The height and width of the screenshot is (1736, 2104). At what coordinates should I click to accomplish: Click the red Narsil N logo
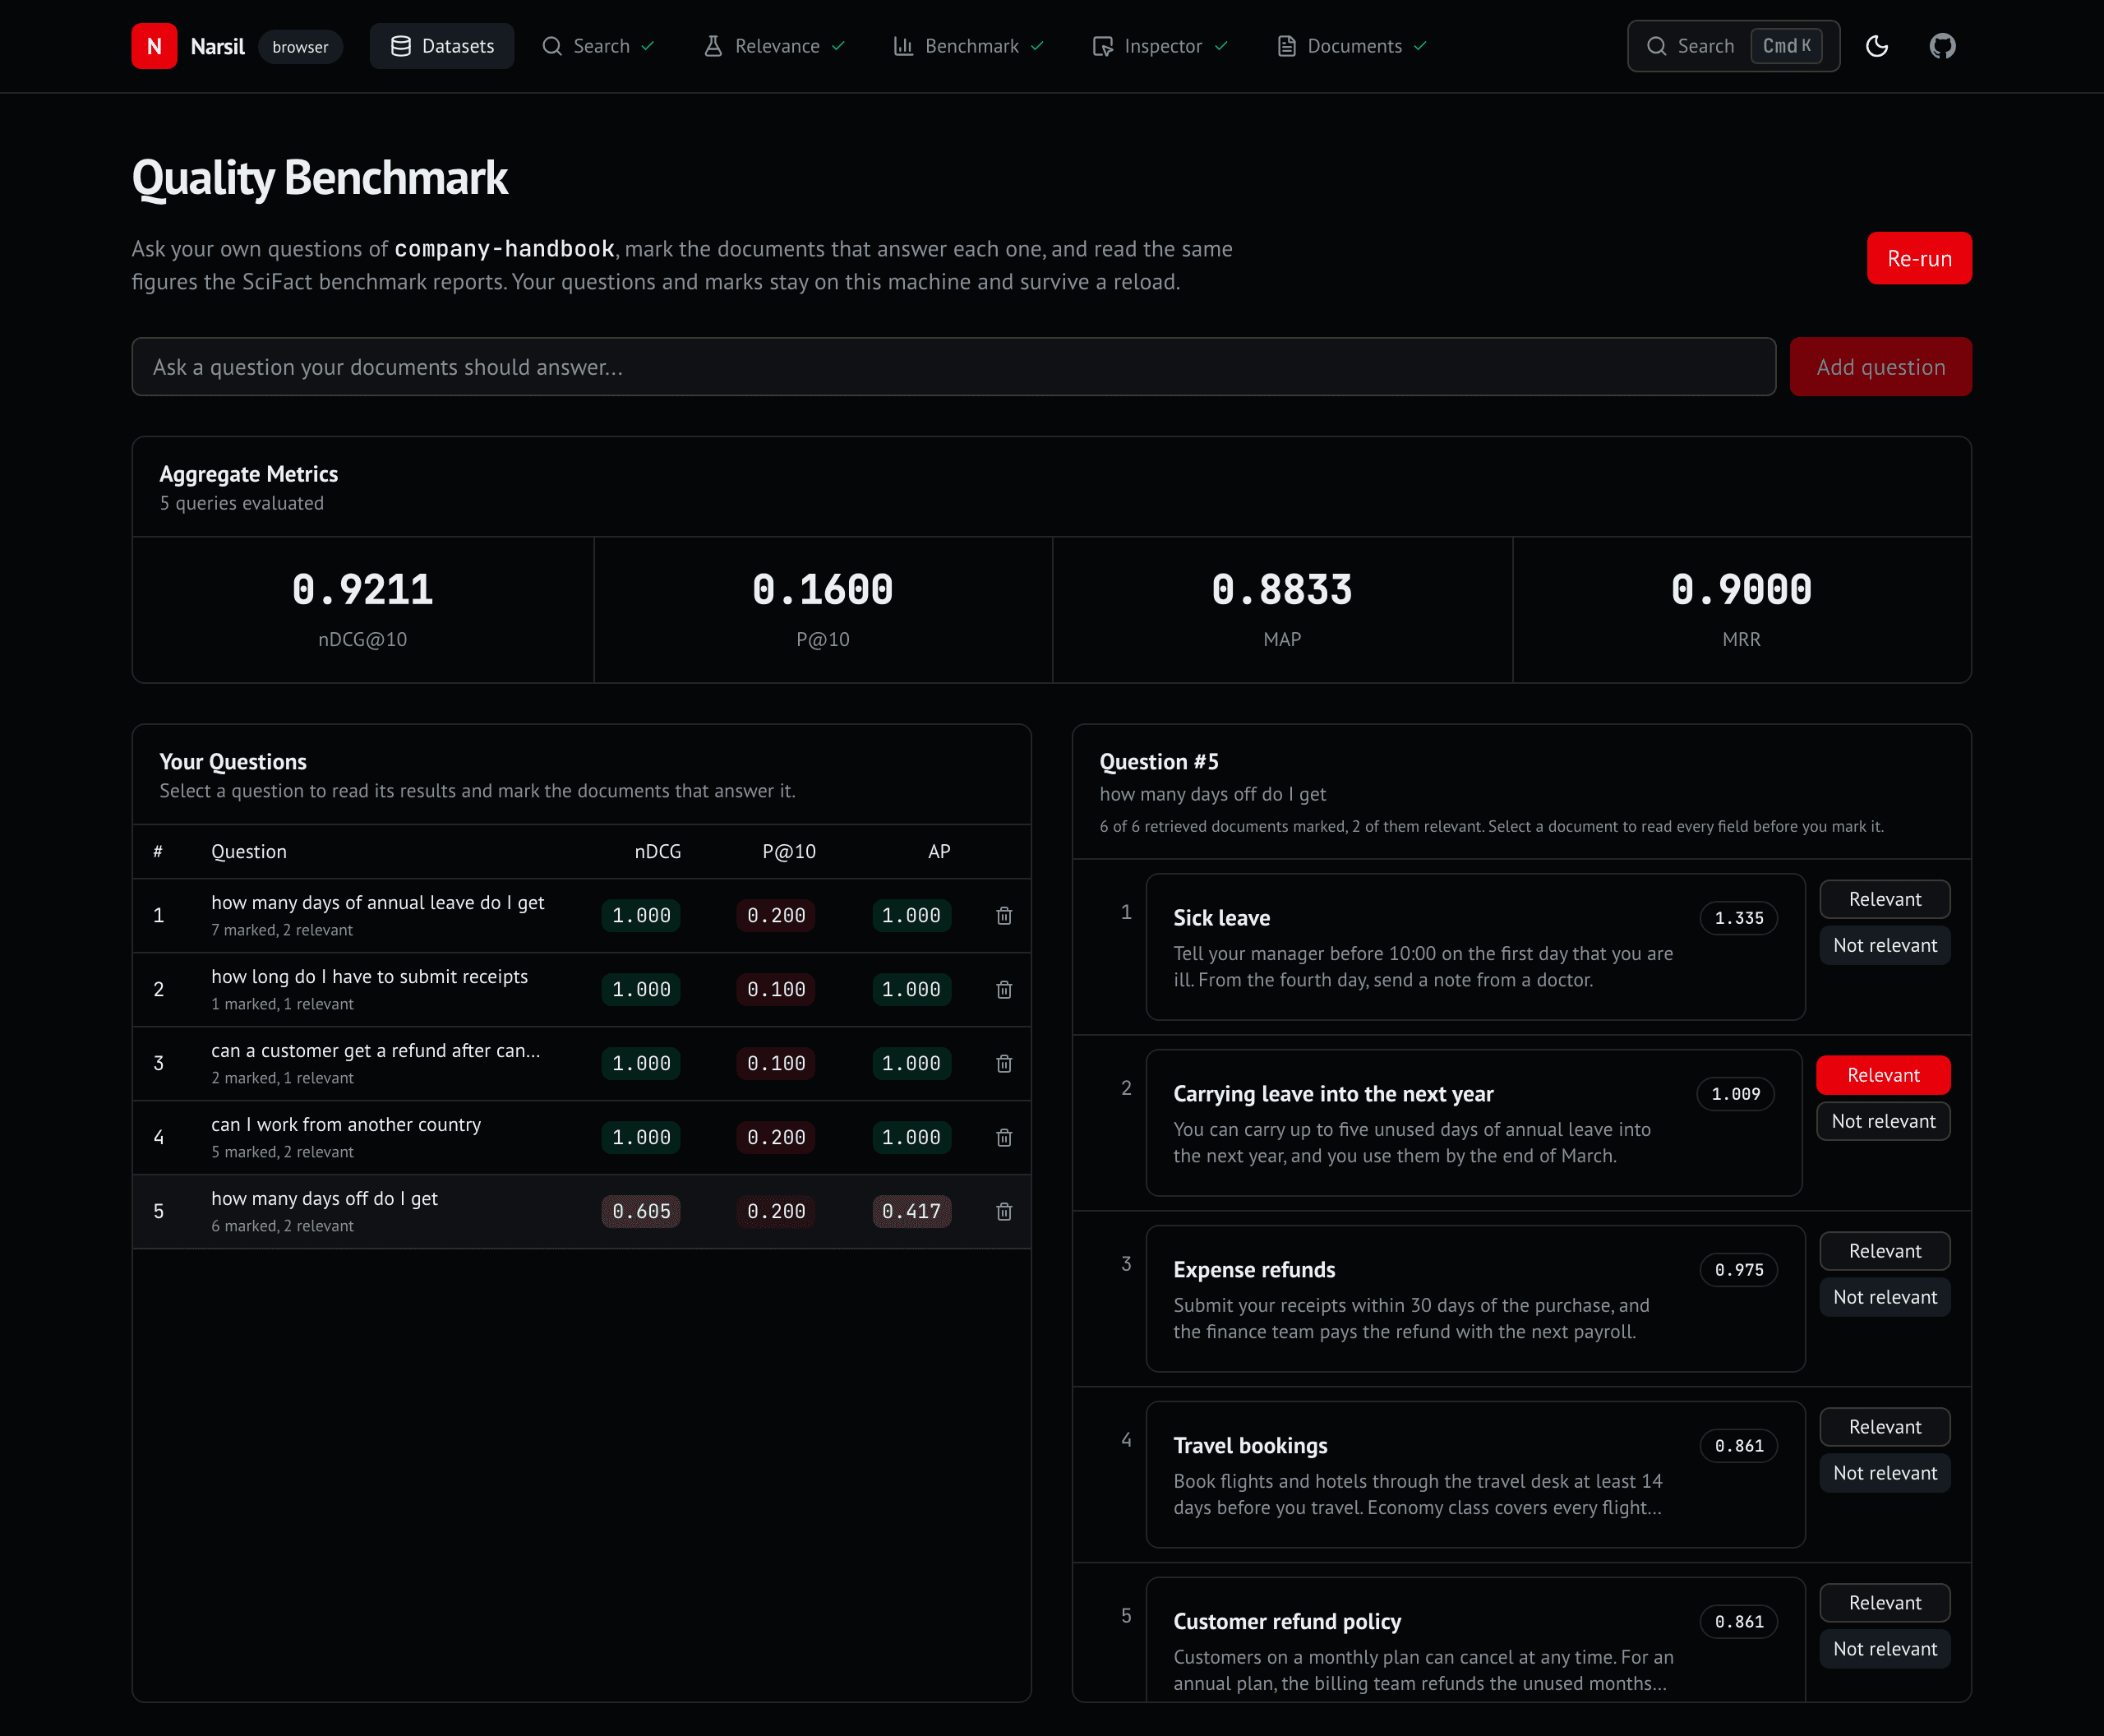154,46
